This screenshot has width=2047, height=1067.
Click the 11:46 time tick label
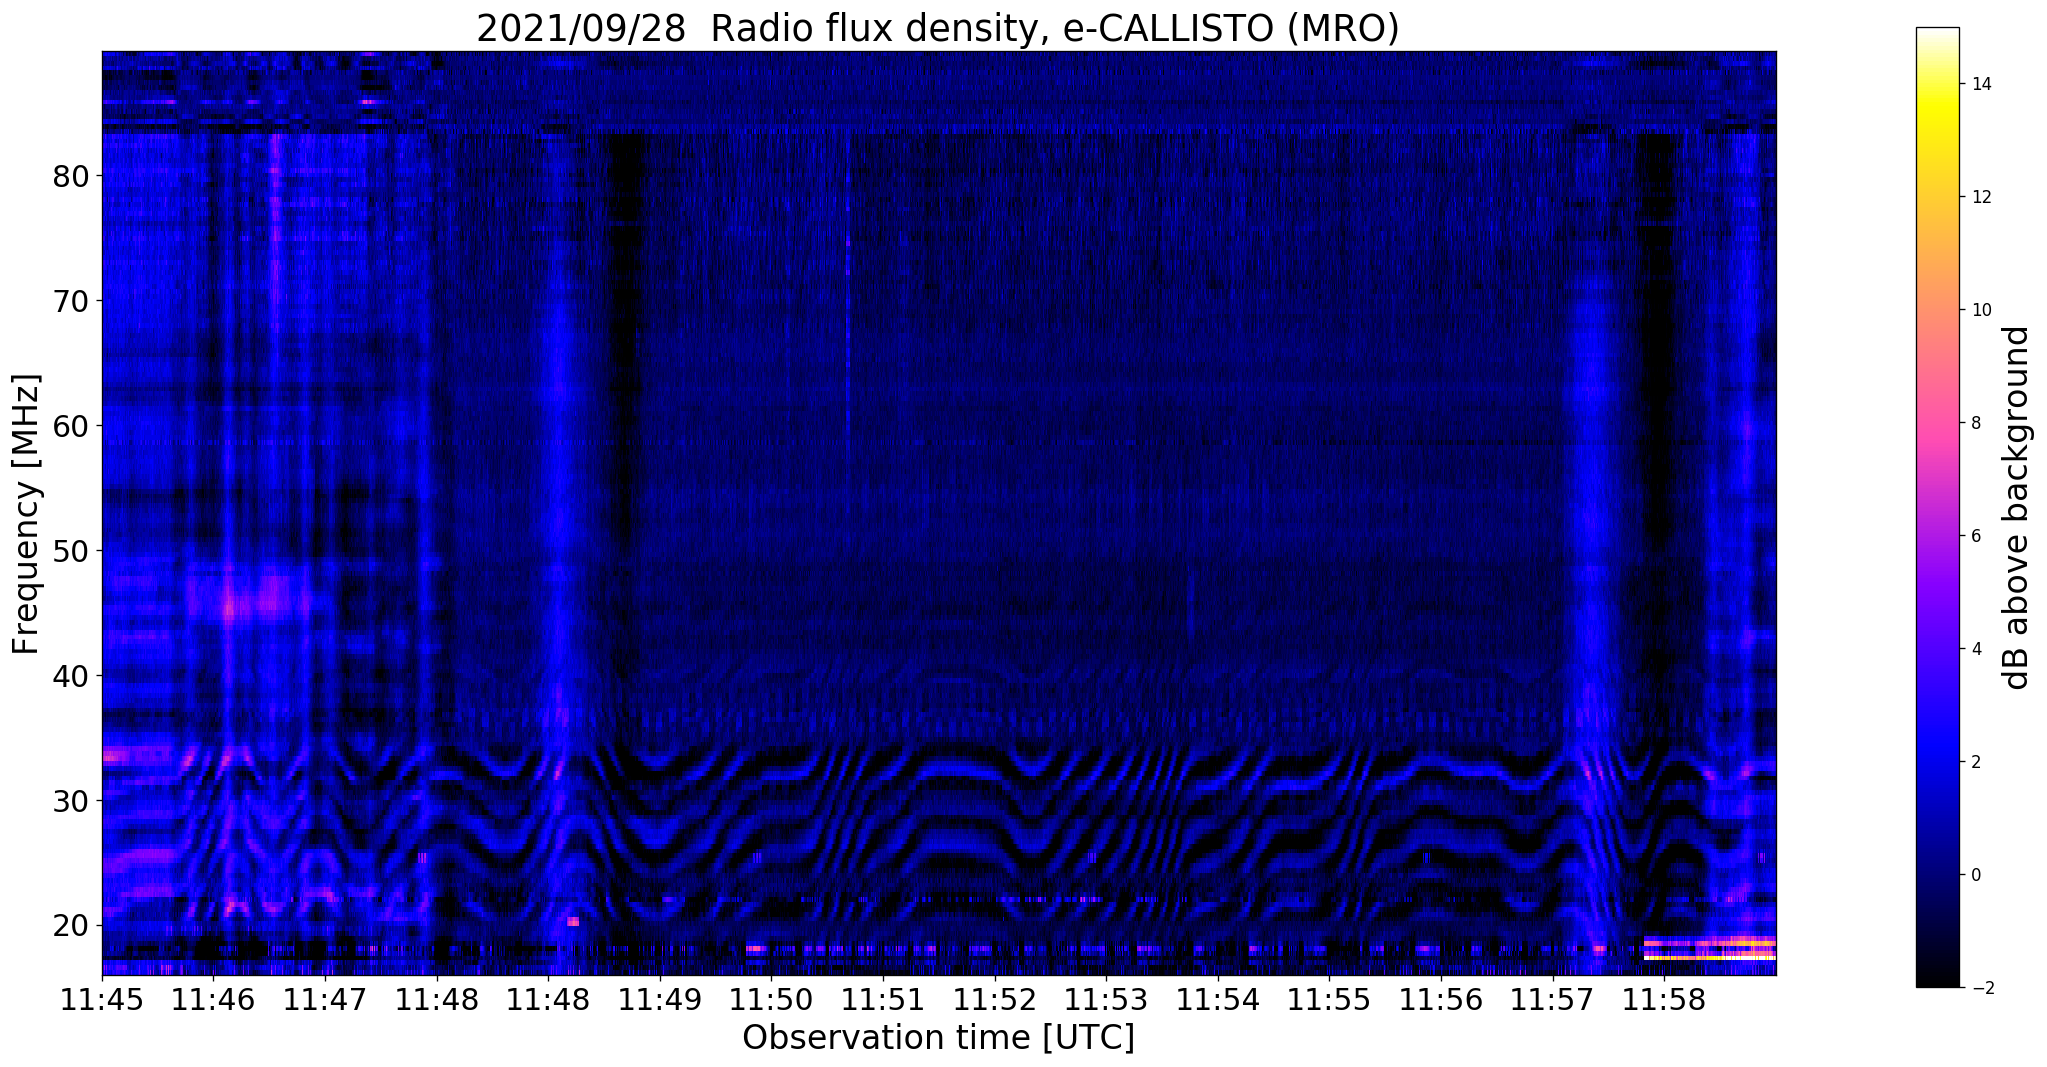click(213, 999)
